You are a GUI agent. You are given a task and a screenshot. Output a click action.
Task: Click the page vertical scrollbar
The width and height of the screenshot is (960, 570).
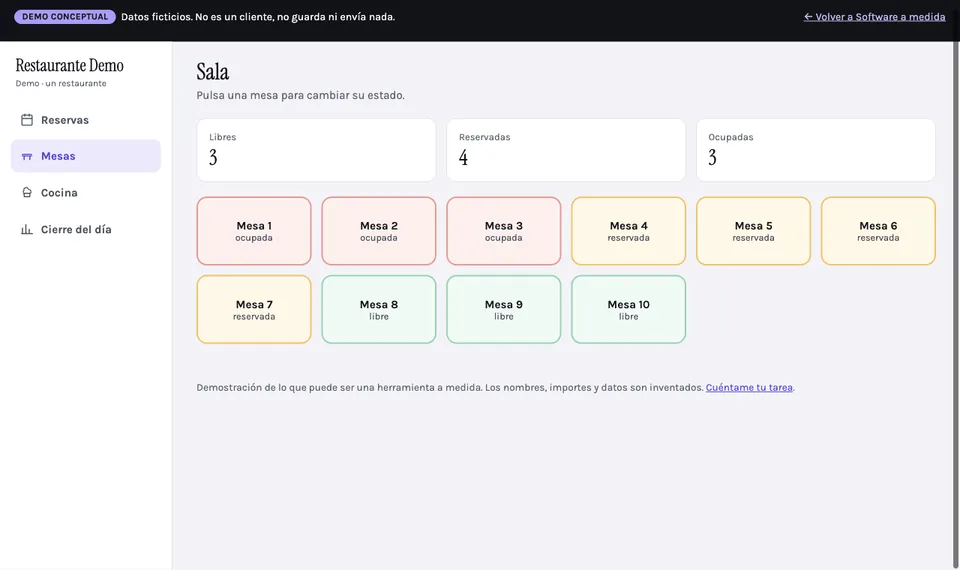956,306
